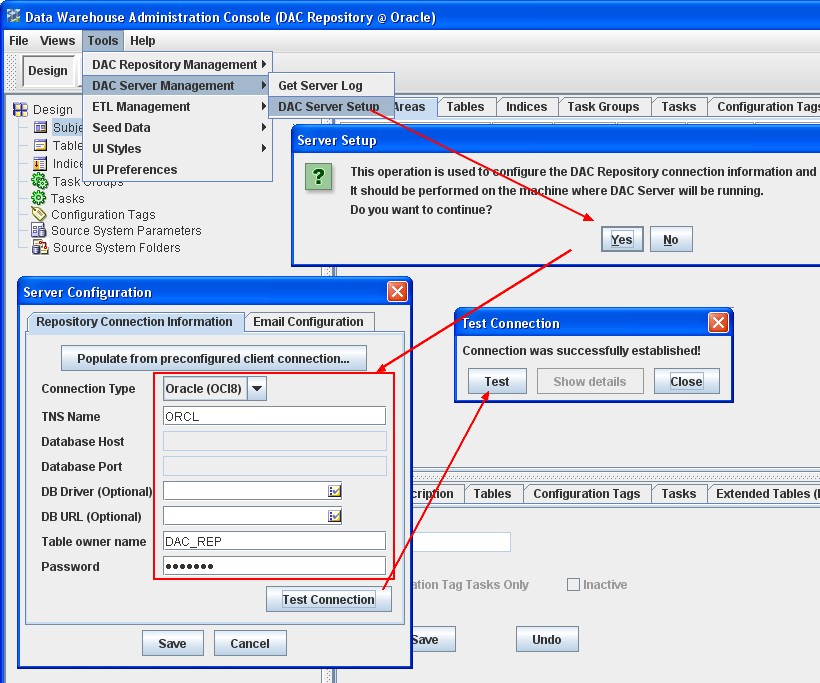Viewport: 820px width, 683px height.
Task: Click the Subject Areas tree icon
Action: click(x=40, y=127)
